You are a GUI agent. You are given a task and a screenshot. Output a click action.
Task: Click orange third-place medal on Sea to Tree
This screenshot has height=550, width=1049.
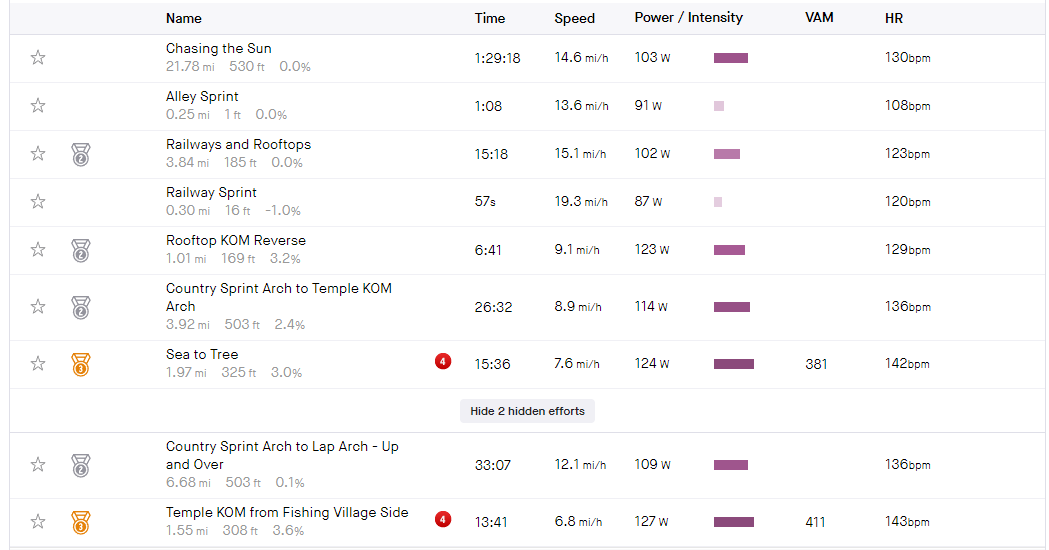coord(81,365)
